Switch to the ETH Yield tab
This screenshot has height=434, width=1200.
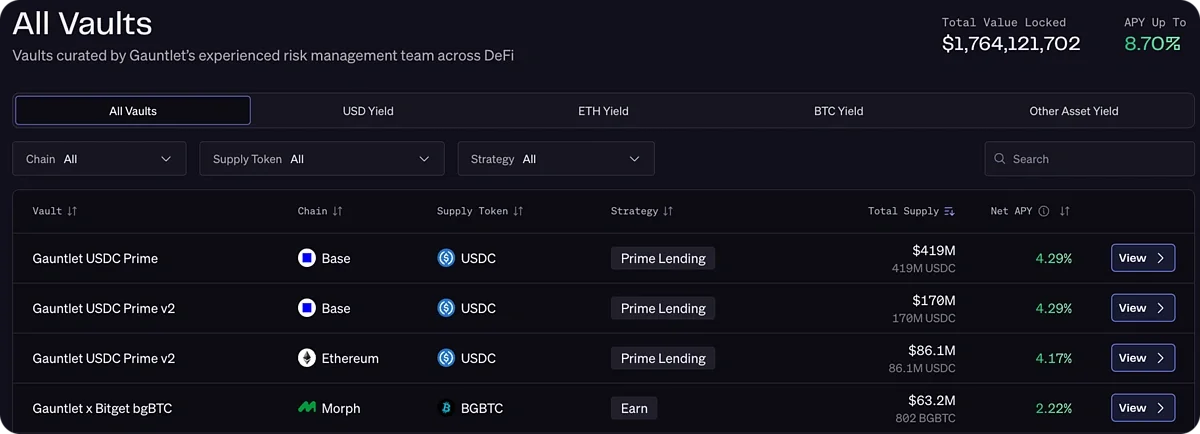603,111
